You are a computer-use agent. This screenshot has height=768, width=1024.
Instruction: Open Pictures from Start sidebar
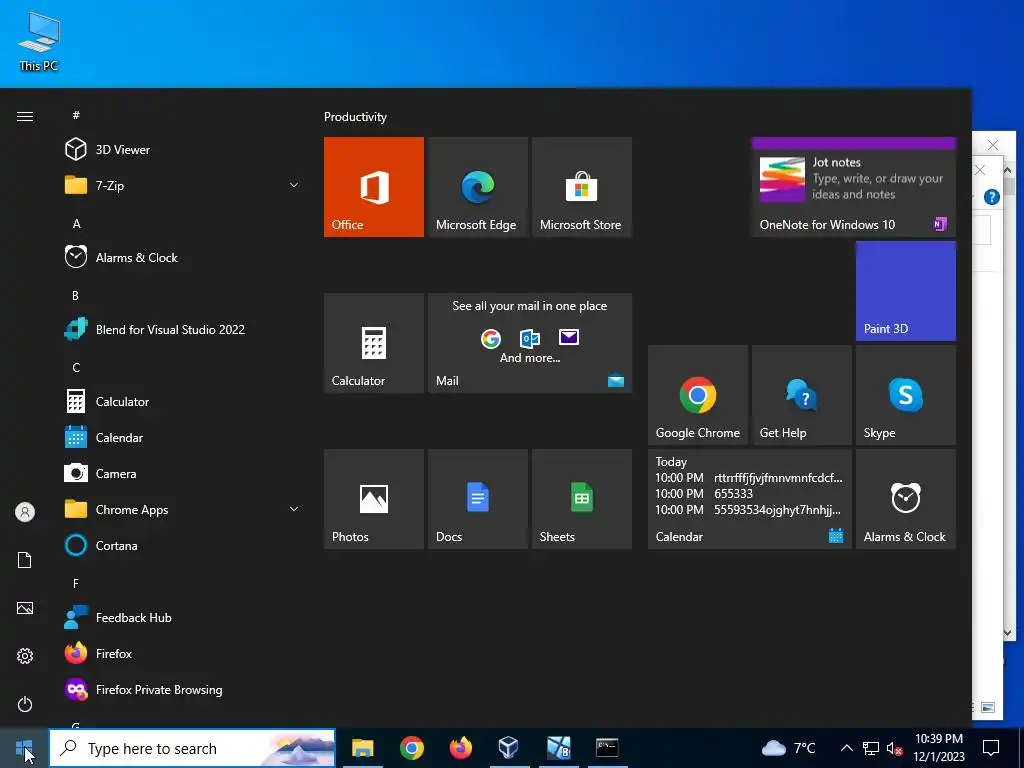25,608
